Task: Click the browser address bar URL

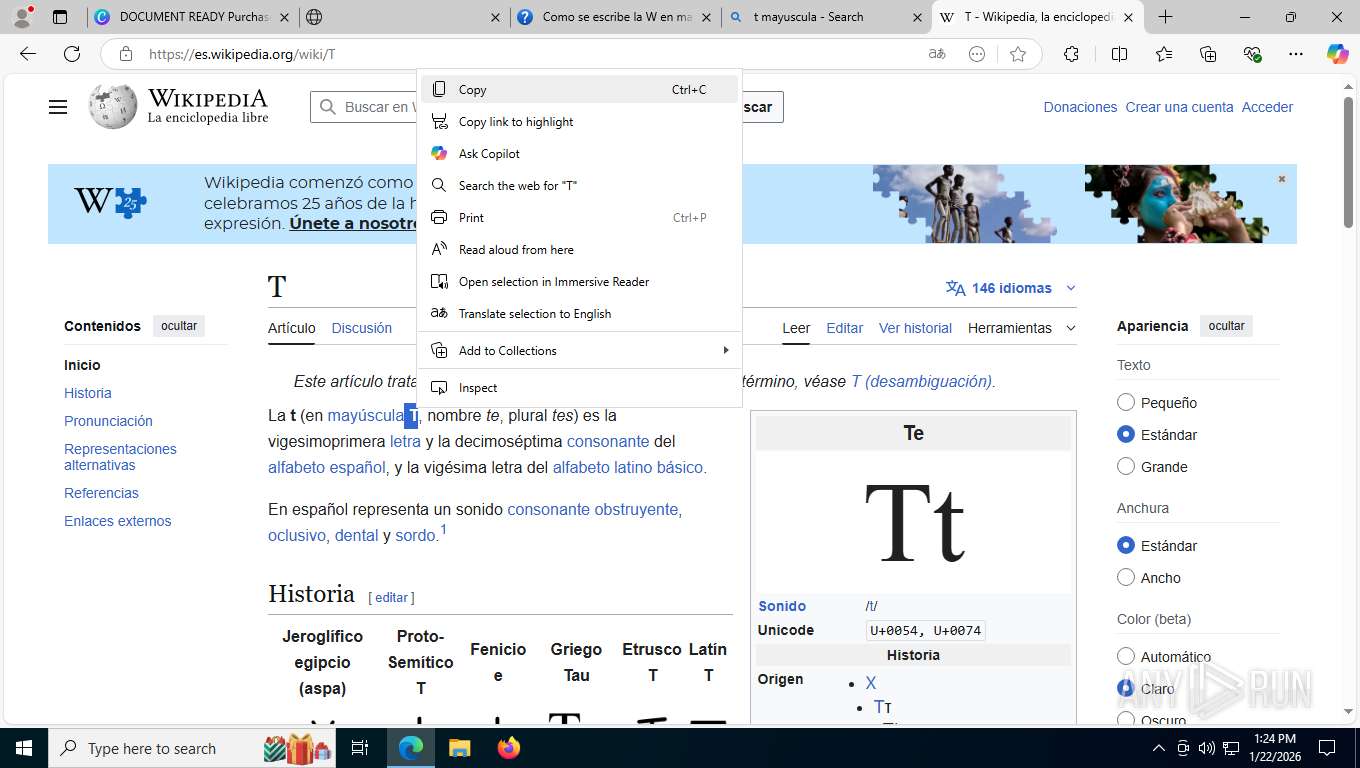Action: coord(242,54)
